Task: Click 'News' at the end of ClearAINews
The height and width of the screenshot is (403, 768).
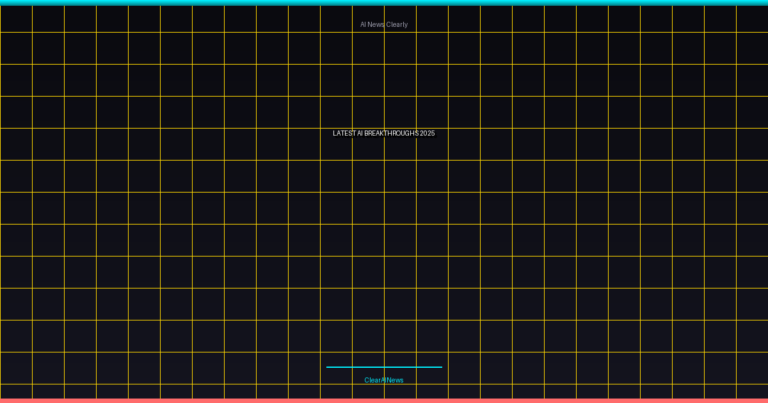Action: click(396, 380)
